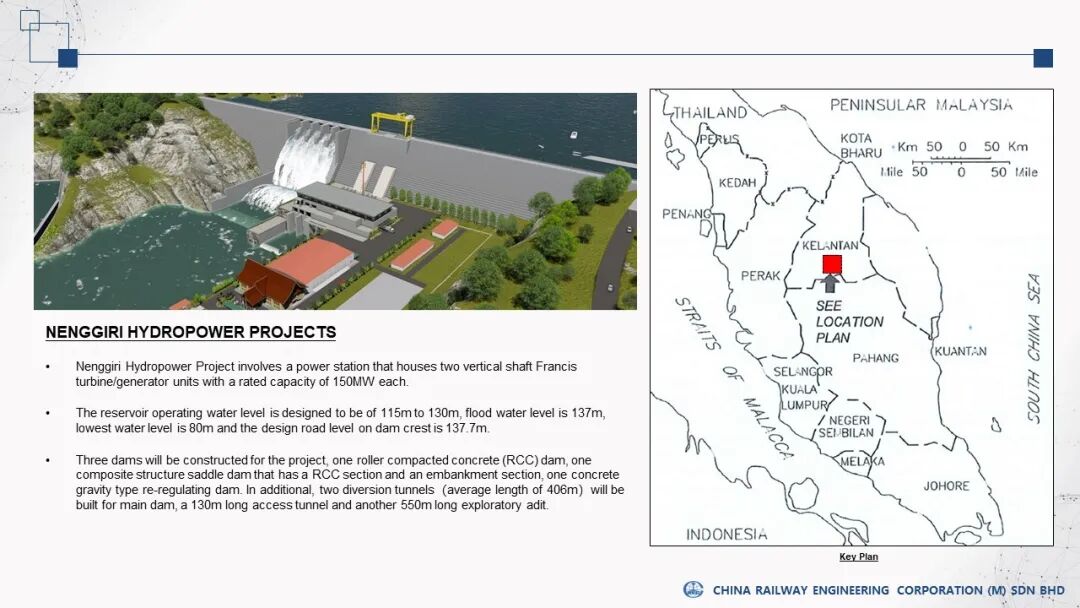
Task: Click the dam rendering image
Action: pyautogui.click(x=335, y=201)
